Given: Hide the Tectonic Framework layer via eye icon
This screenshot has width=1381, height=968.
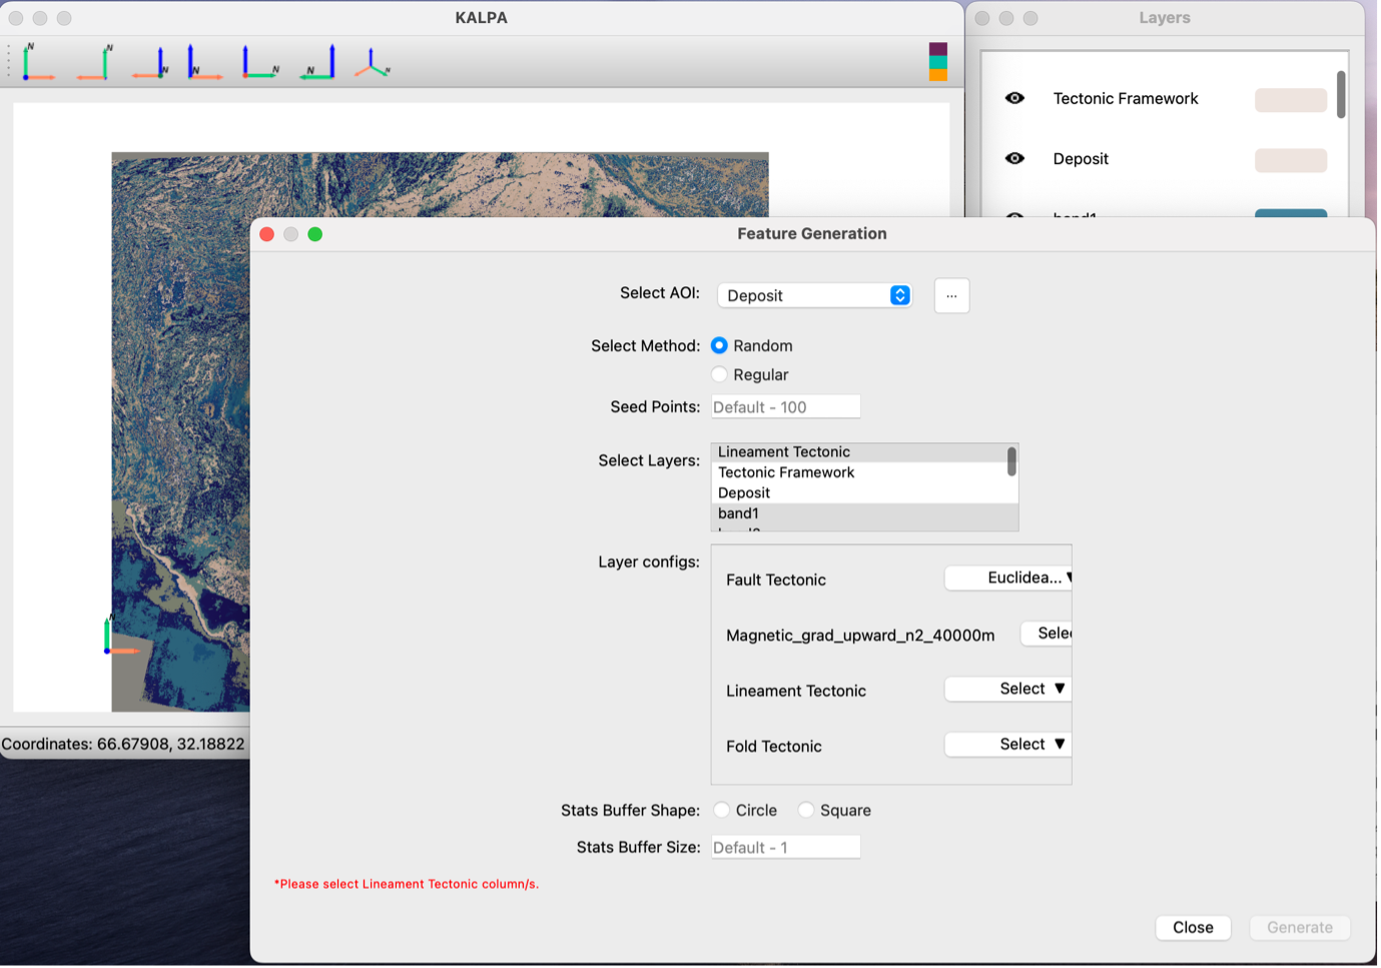Looking at the screenshot, I should 1015,98.
